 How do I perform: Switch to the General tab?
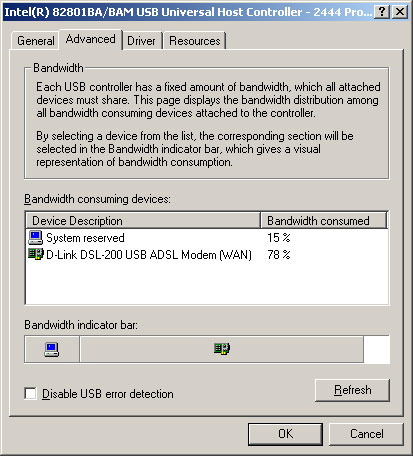point(36,41)
